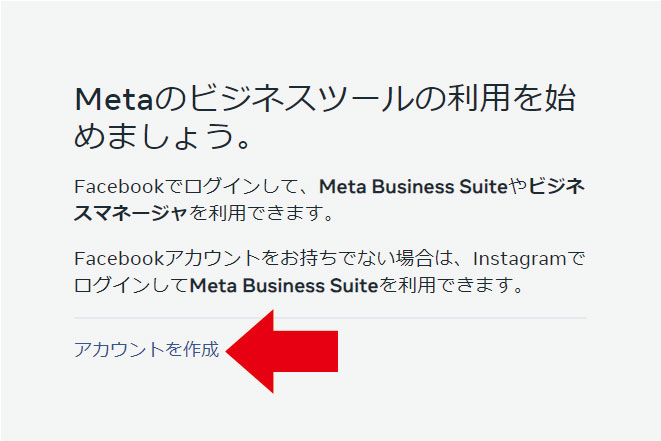Click the Metaのビジネスツール heading text
661x441 pixels.
tap(325, 99)
